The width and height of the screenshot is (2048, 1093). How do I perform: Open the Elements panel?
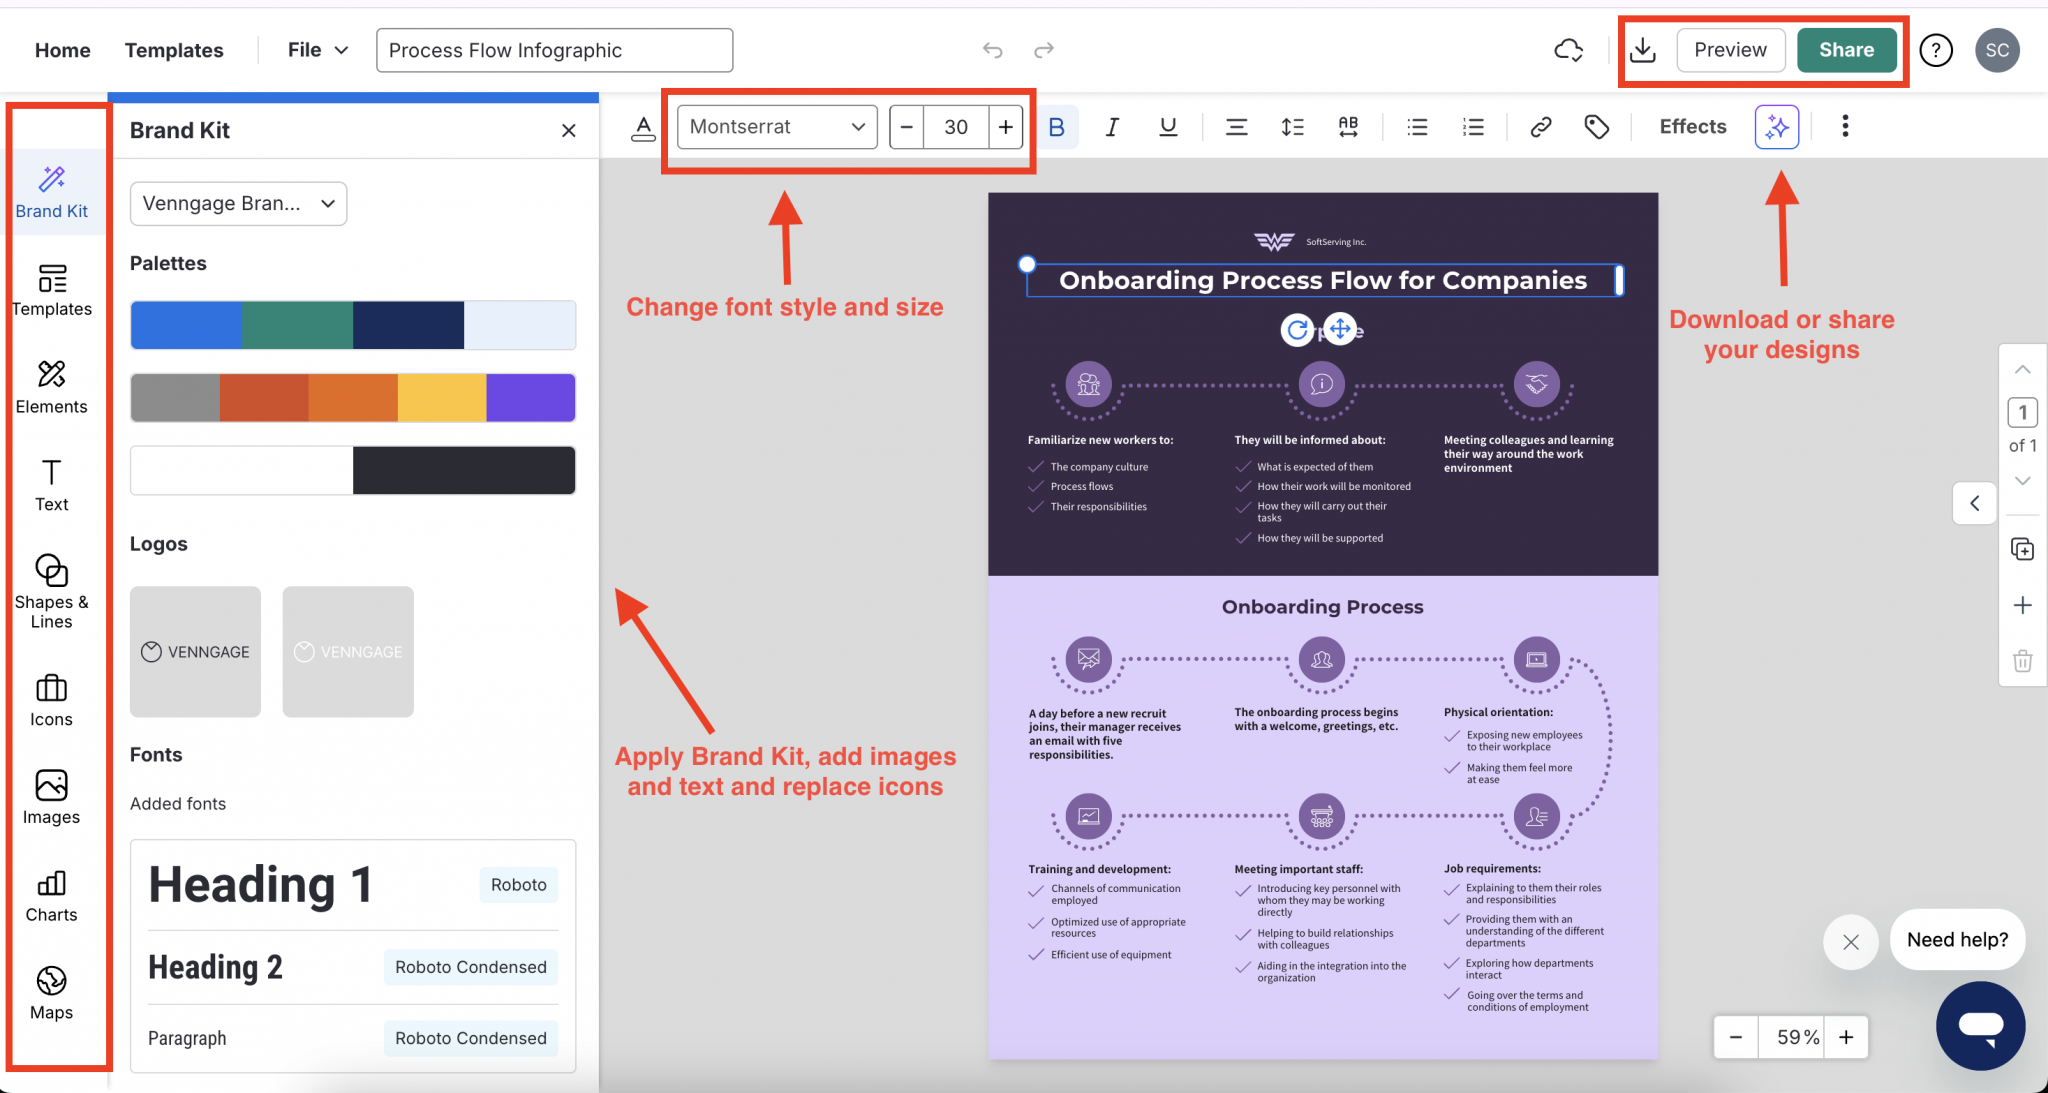pos(51,388)
